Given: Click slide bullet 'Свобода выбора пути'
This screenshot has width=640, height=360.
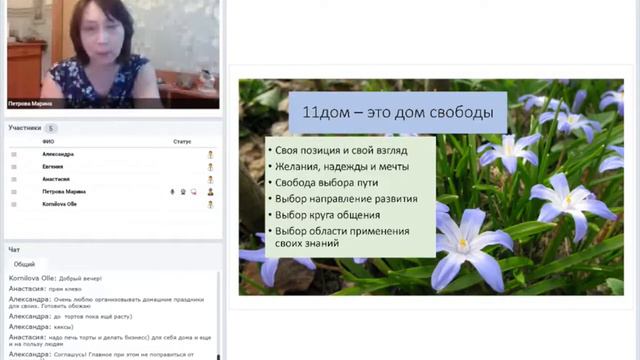Looking at the screenshot, I should pos(327,183).
